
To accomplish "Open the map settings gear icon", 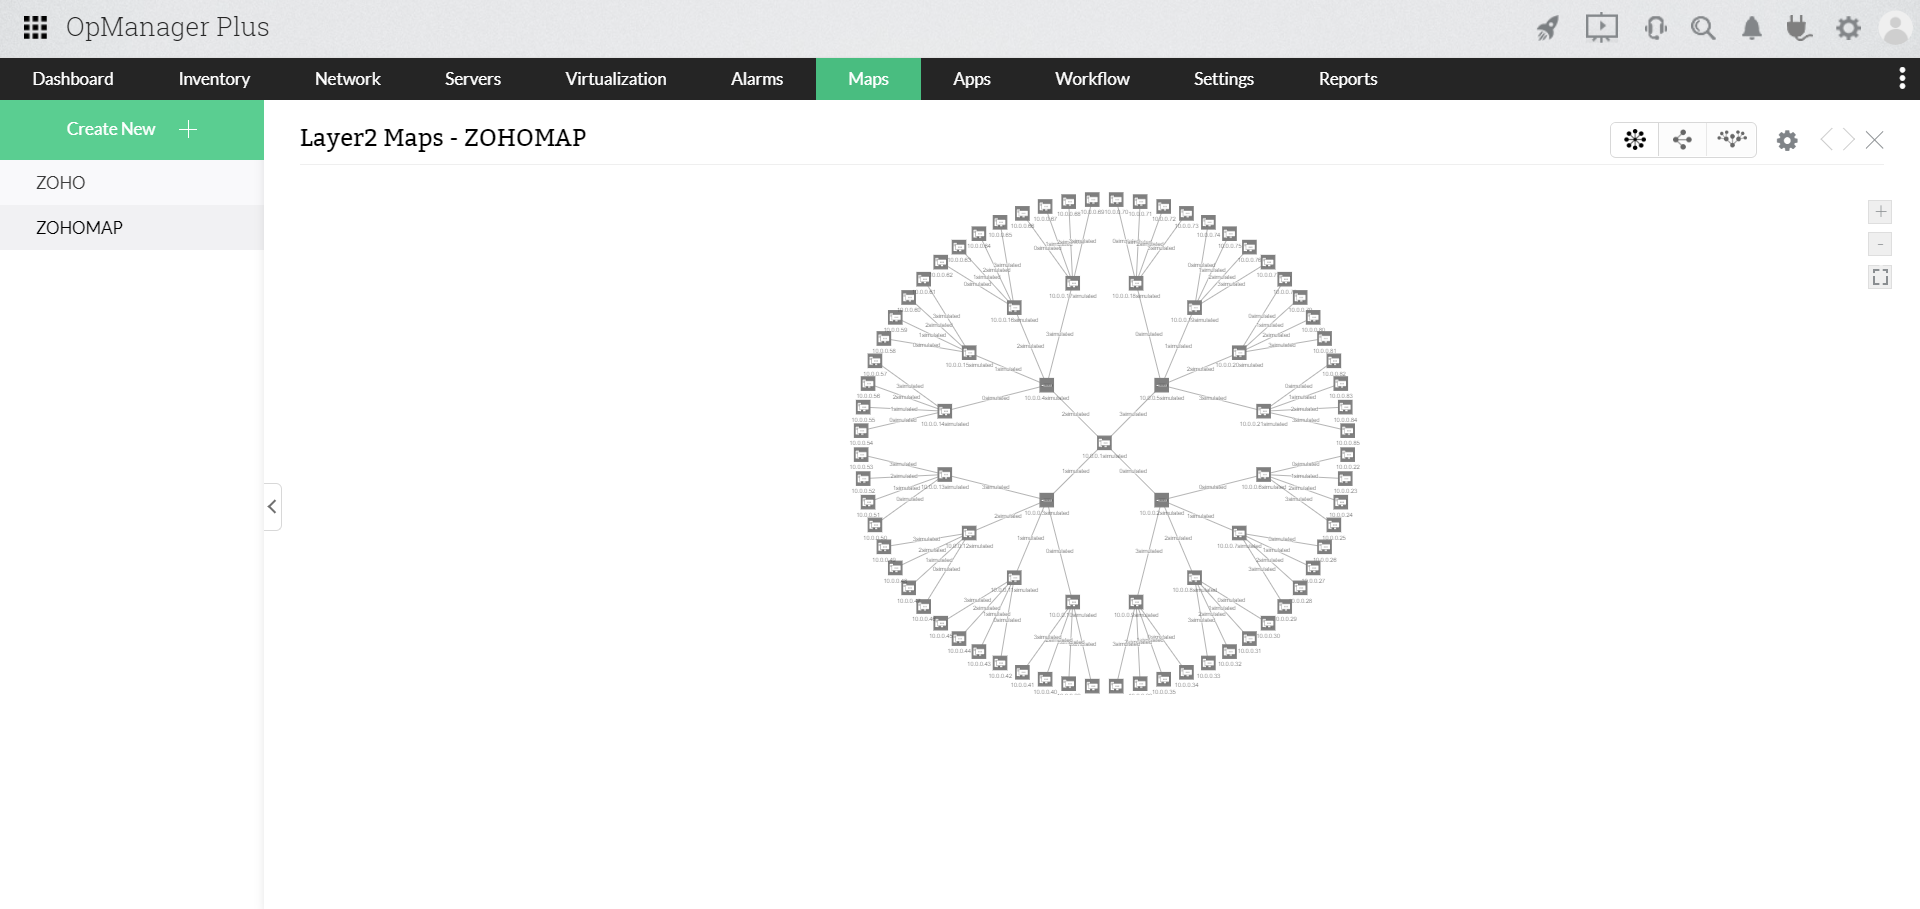I will click(1787, 140).
